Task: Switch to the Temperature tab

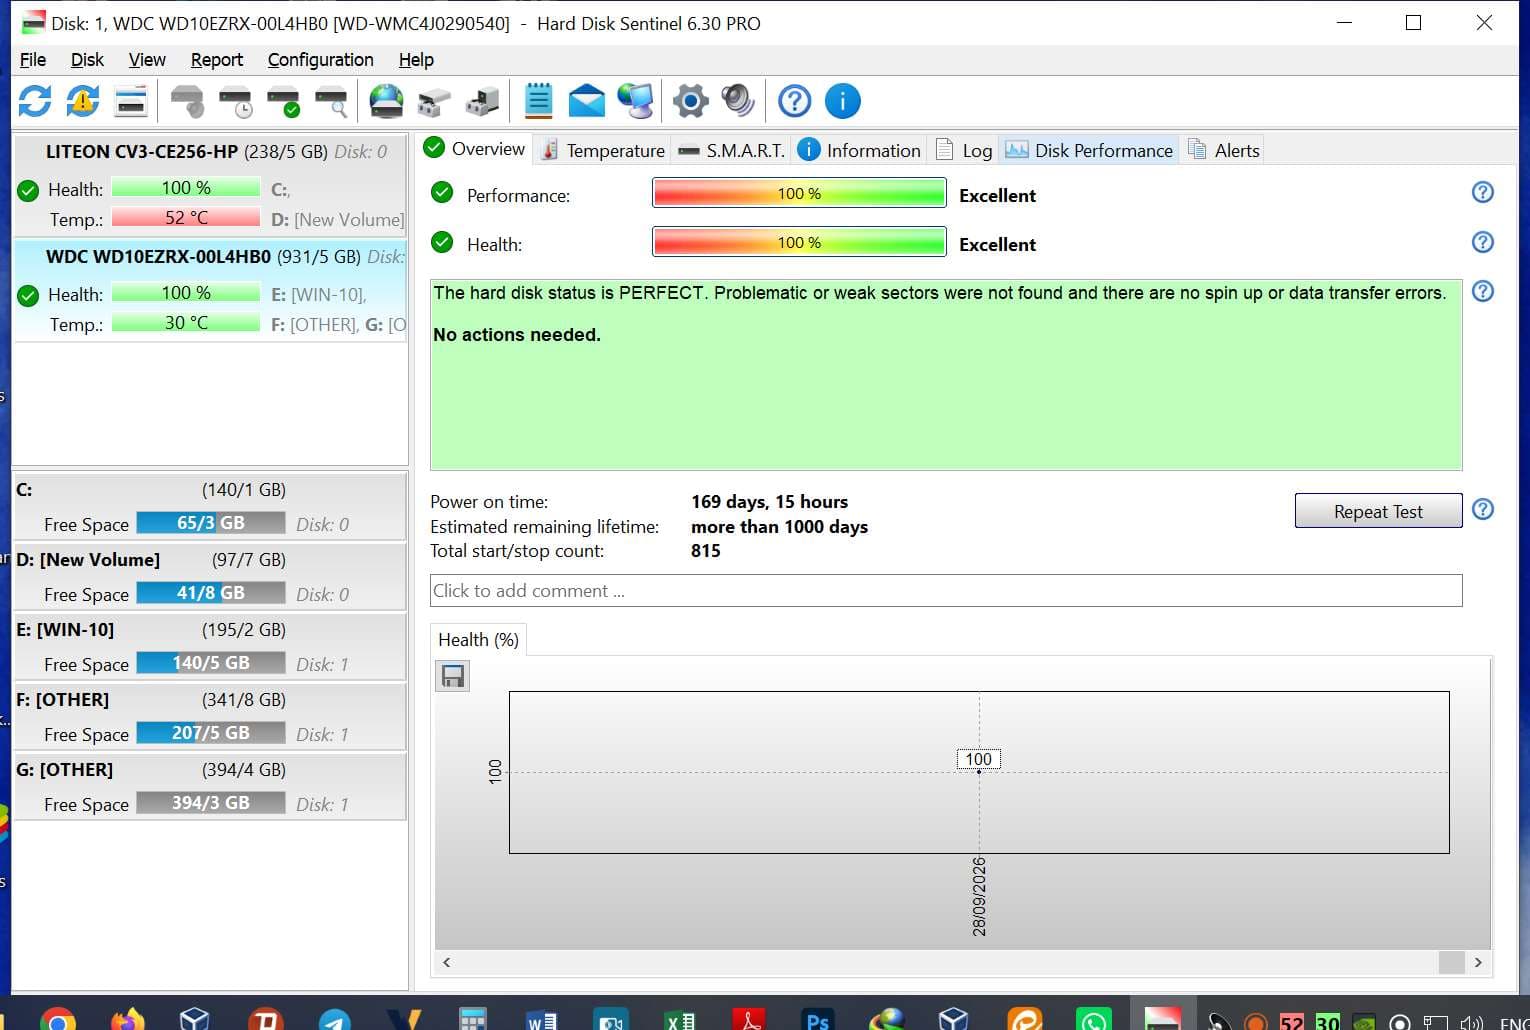Action: (x=602, y=150)
